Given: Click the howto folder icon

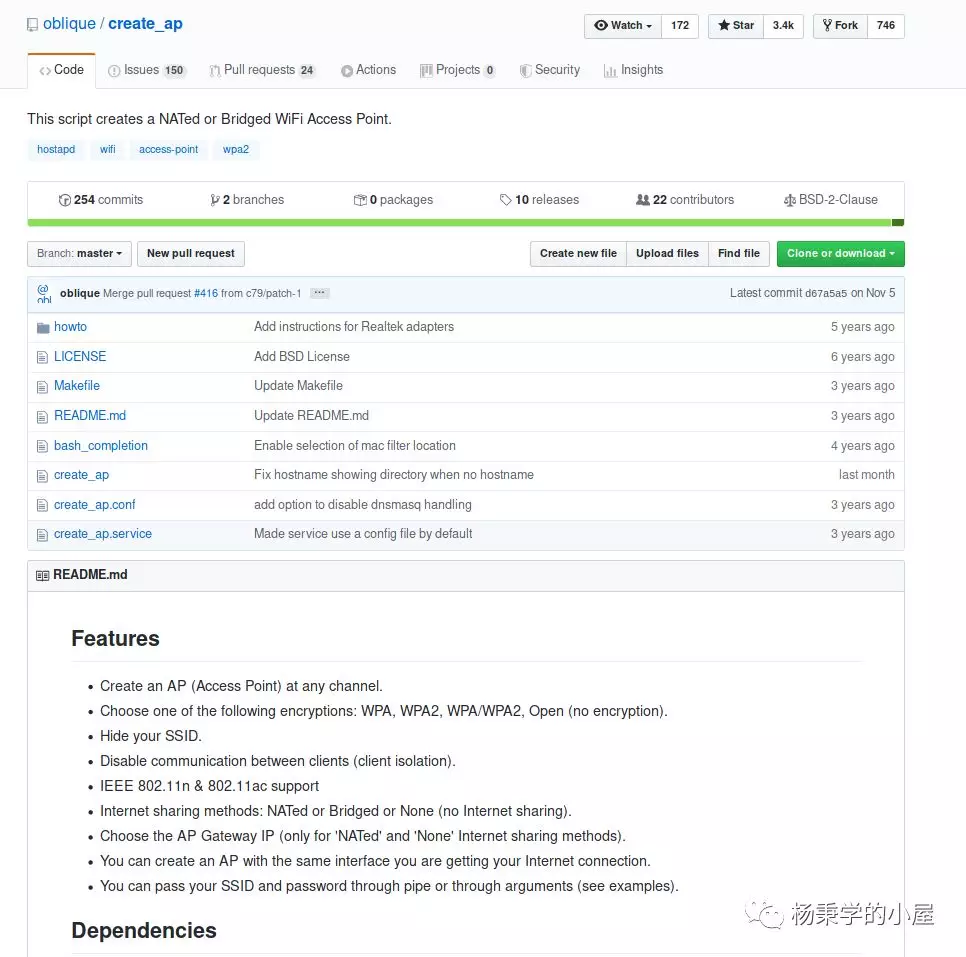Looking at the screenshot, I should [43, 328].
